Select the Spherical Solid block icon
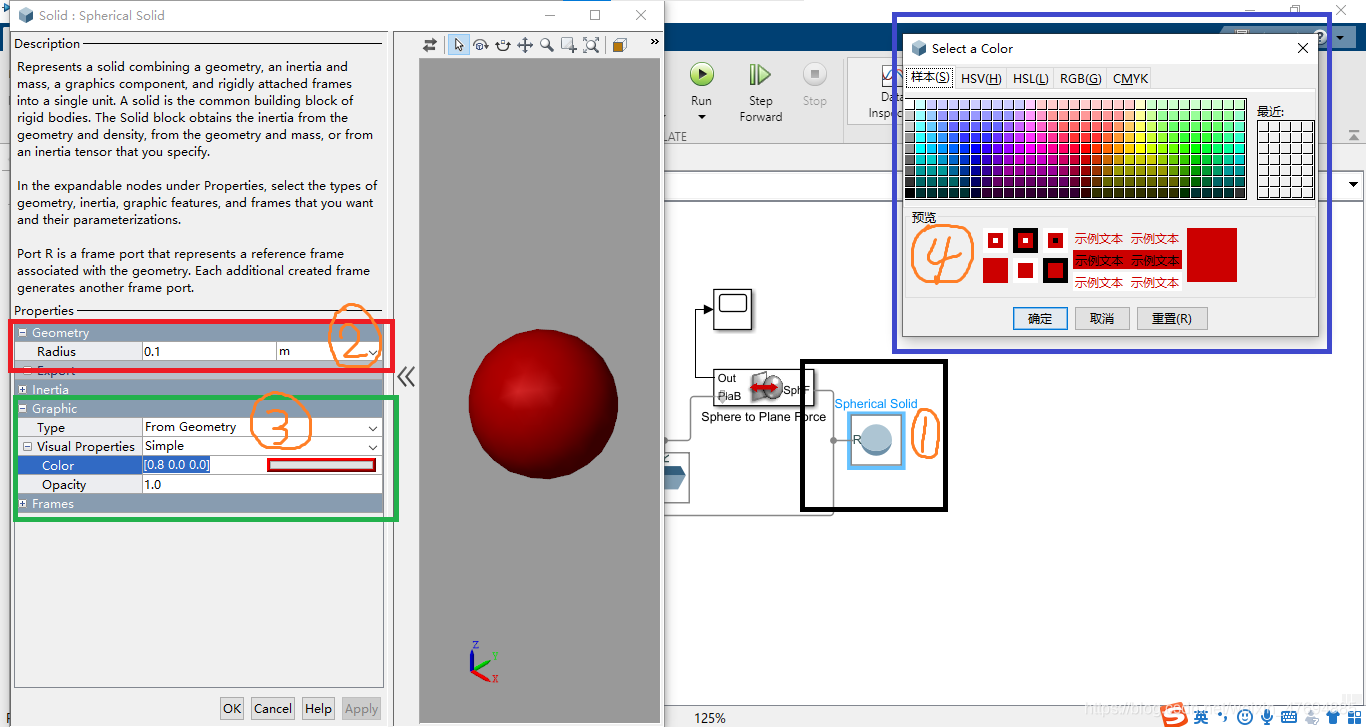The height and width of the screenshot is (727, 1366). tap(877, 440)
